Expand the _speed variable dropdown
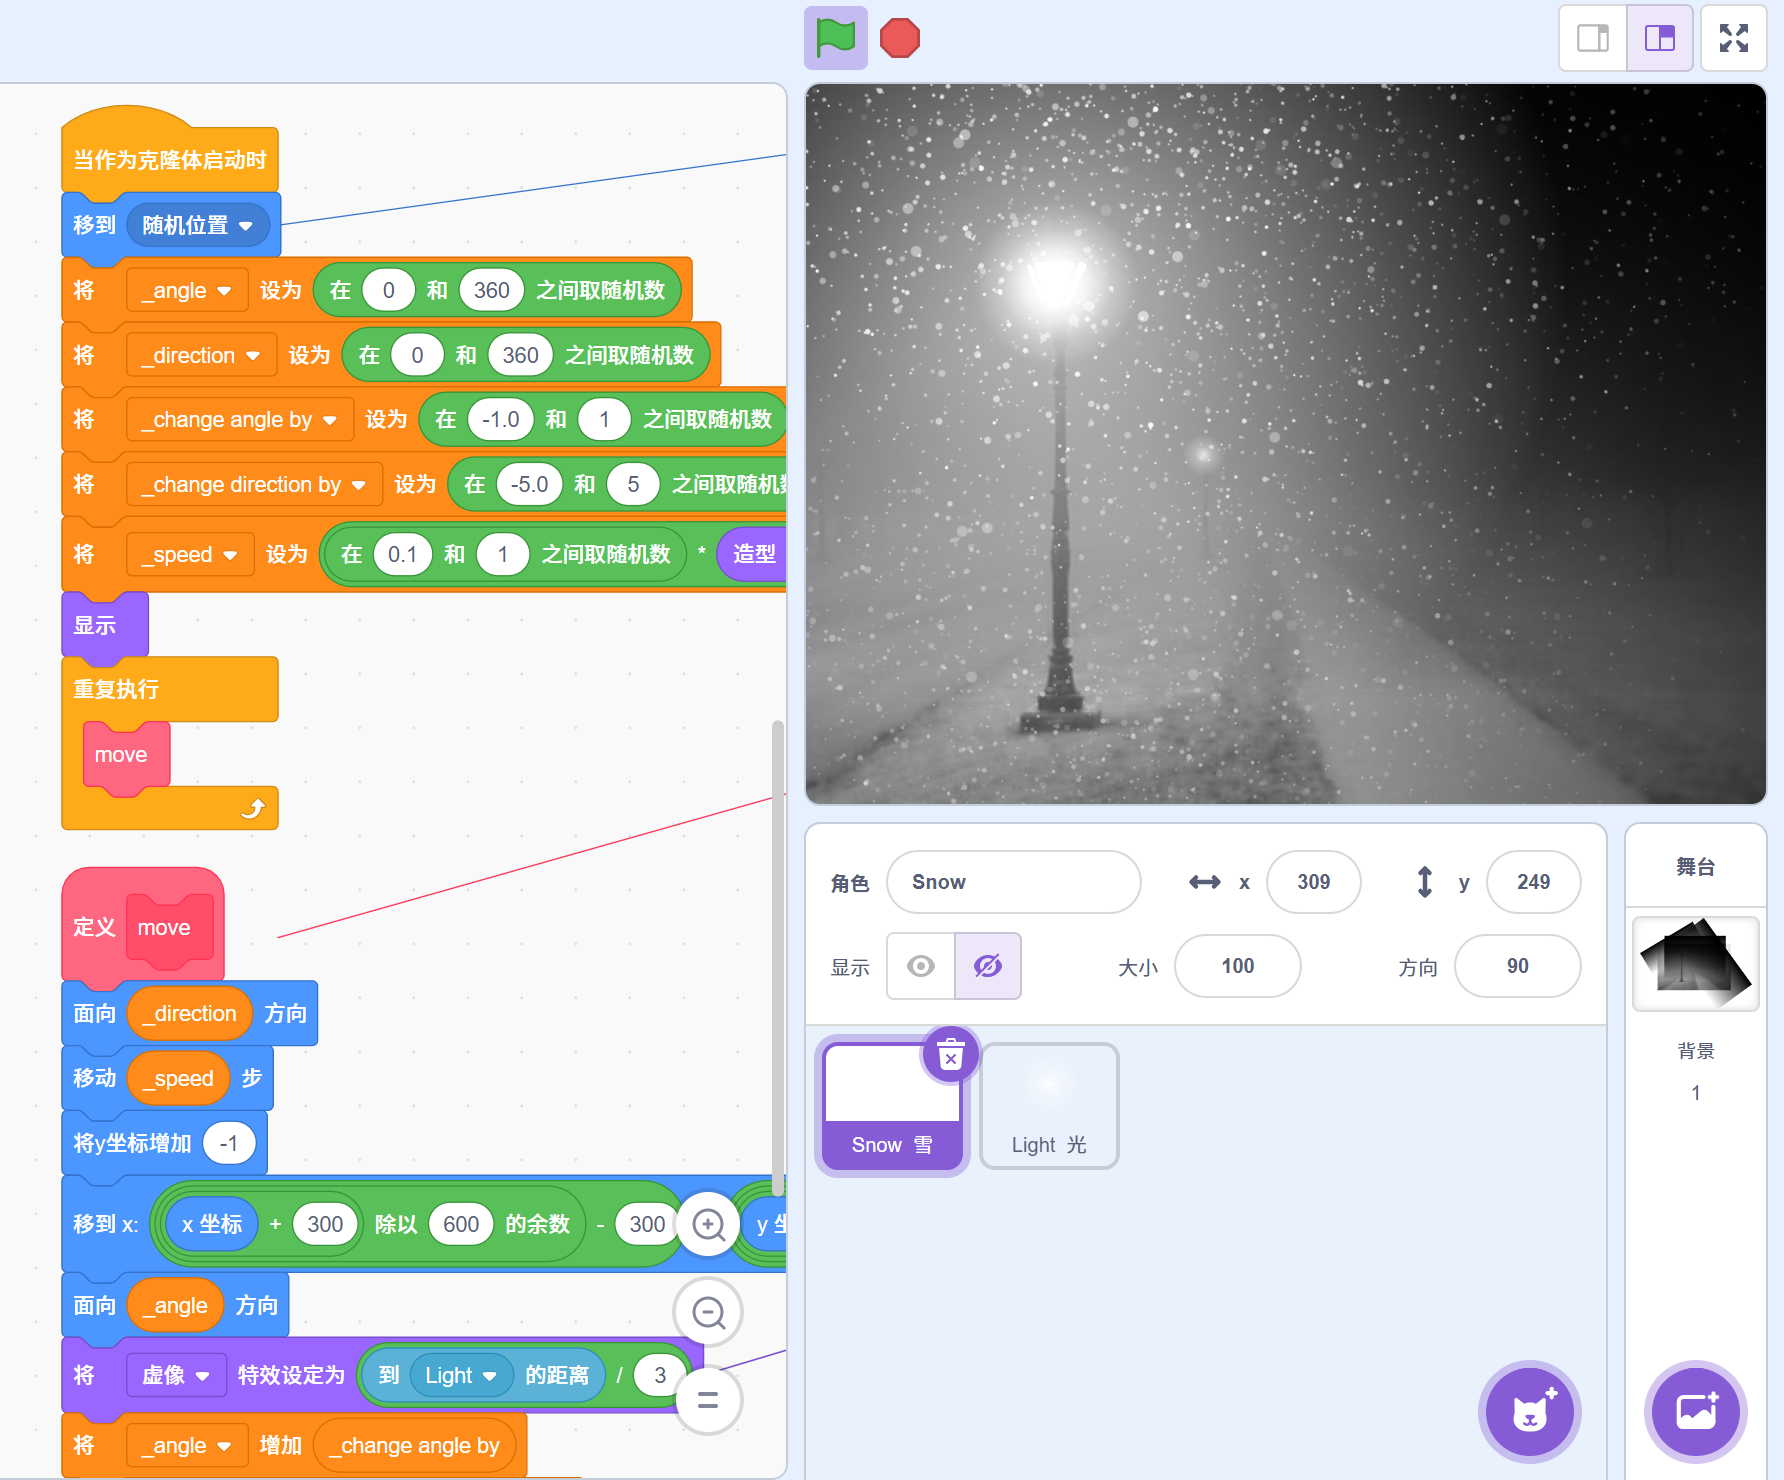Viewport: 1784px width, 1480px height. [x=230, y=555]
